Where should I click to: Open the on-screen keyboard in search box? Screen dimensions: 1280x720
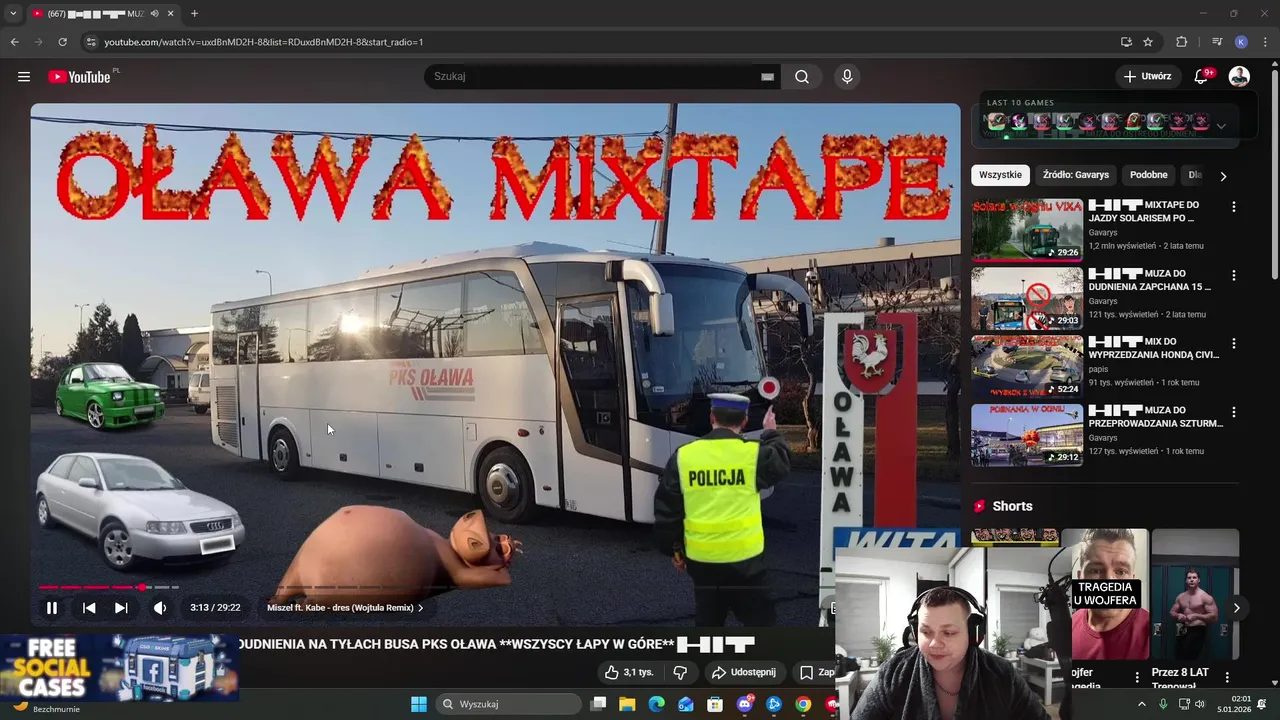click(767, 77)
